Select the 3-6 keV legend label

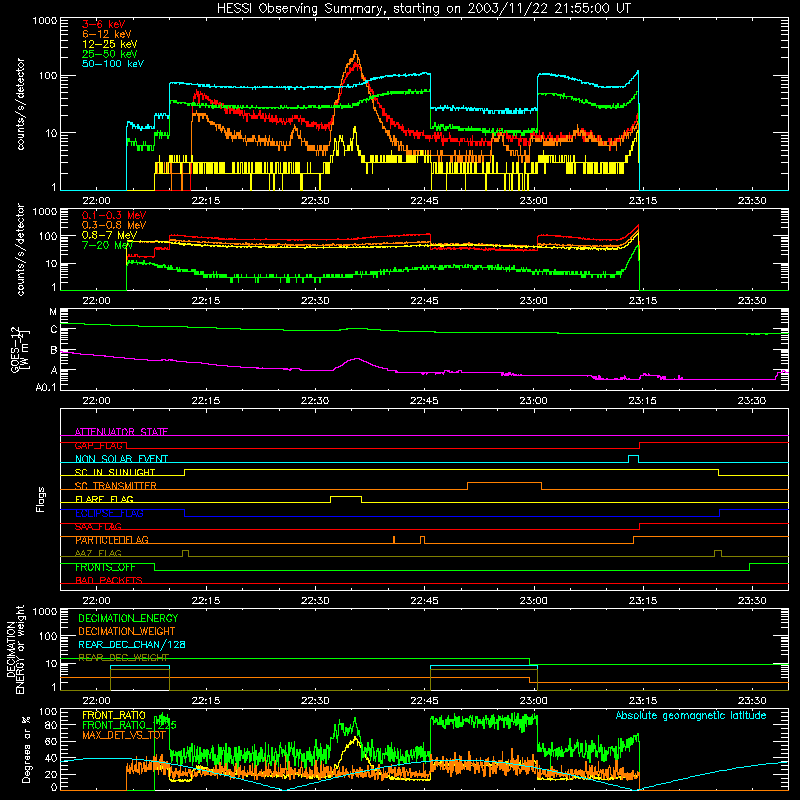coord(104,24)
